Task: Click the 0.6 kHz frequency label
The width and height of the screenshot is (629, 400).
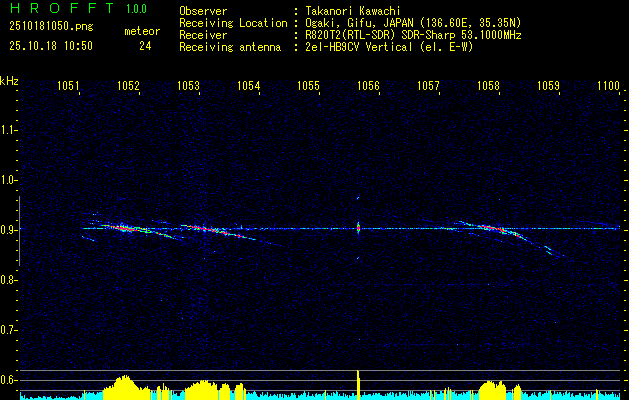Action: click(x=7, y=380)
